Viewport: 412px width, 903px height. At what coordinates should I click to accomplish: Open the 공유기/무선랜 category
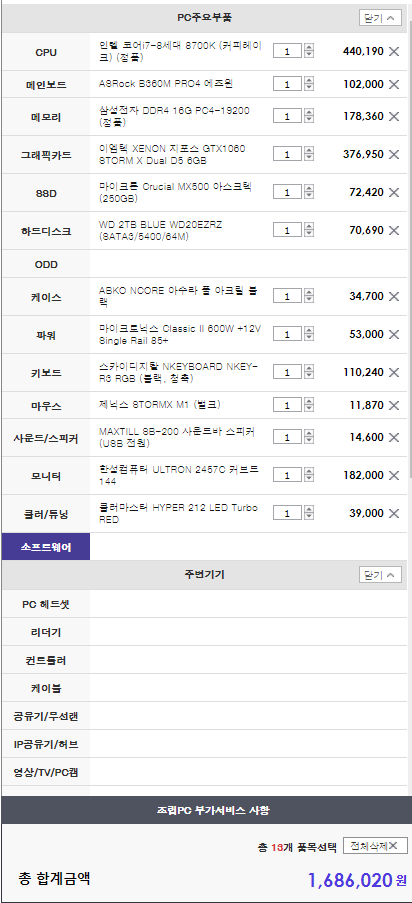[46, 716]
